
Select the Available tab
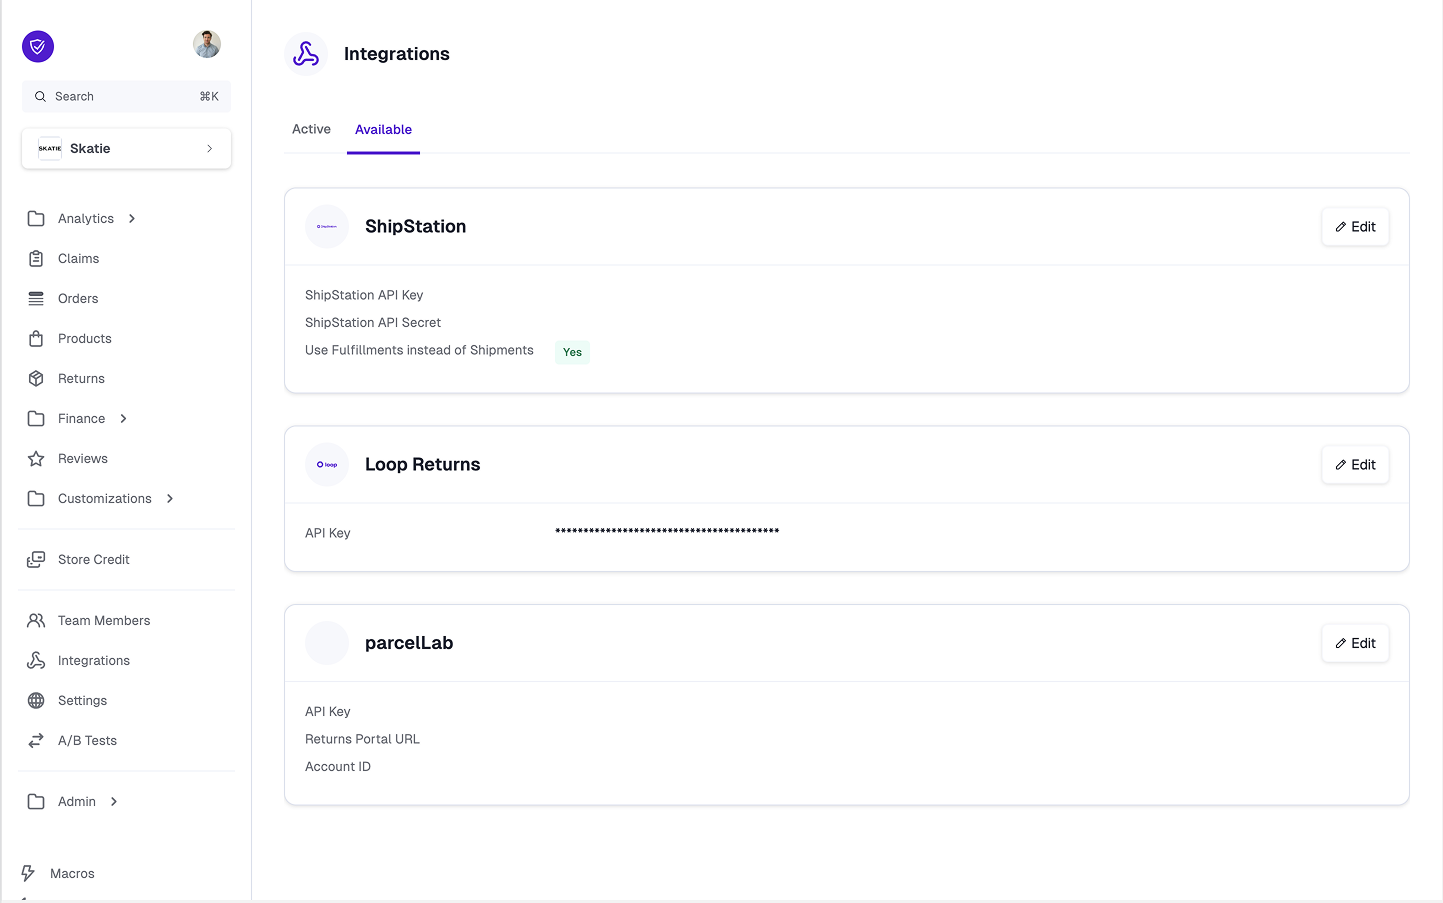pos(383,130)
